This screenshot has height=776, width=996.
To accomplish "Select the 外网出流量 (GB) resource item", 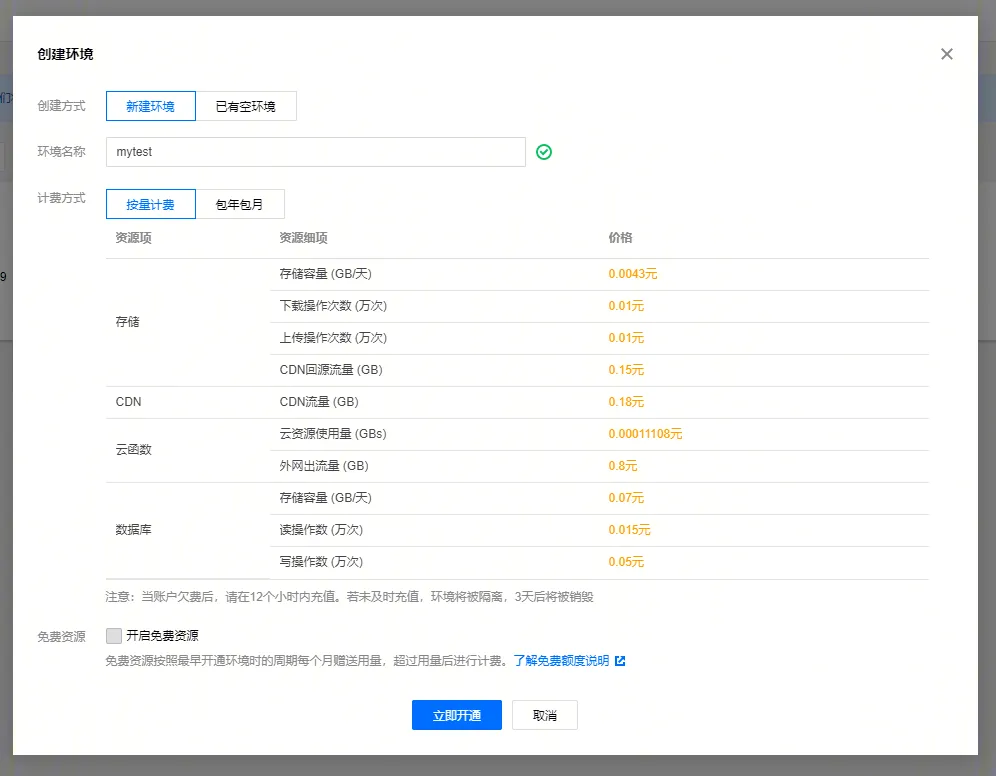I will pyautogui.click(x=324, y=466).
